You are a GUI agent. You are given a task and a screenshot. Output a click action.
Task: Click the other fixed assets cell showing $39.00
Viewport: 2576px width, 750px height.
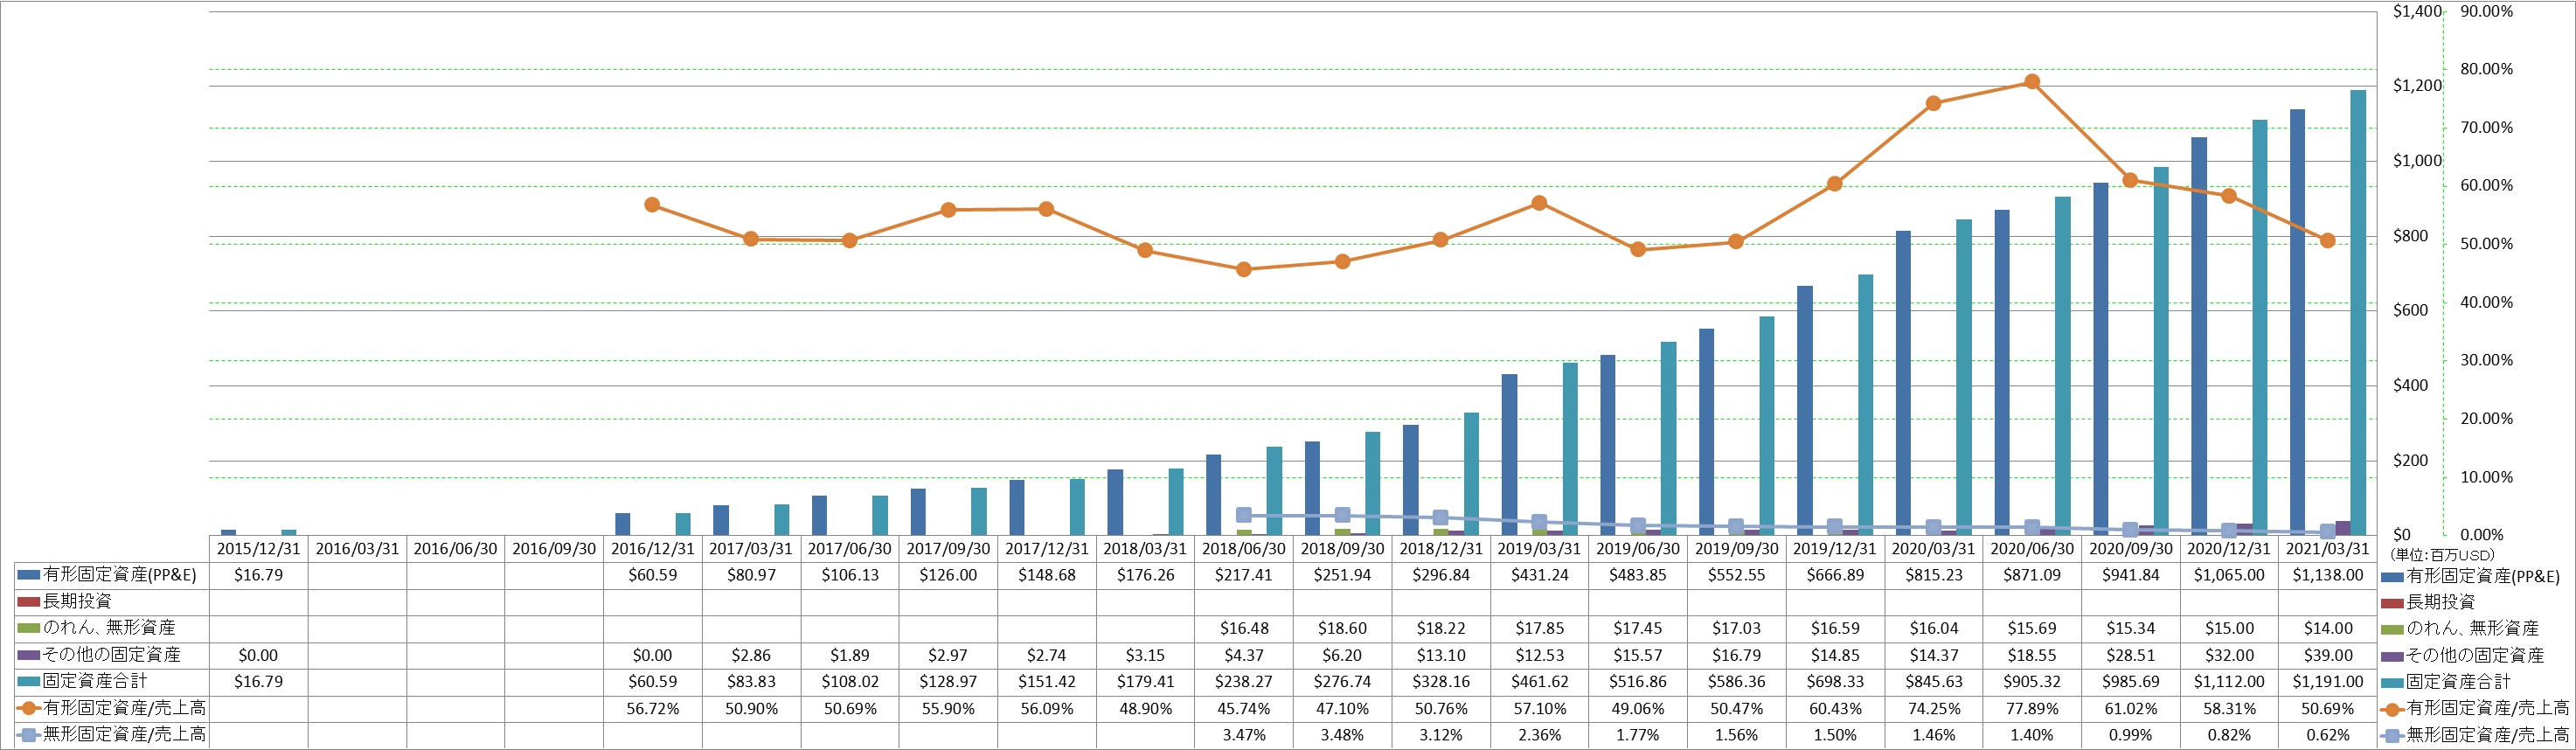pos(2328,656)
